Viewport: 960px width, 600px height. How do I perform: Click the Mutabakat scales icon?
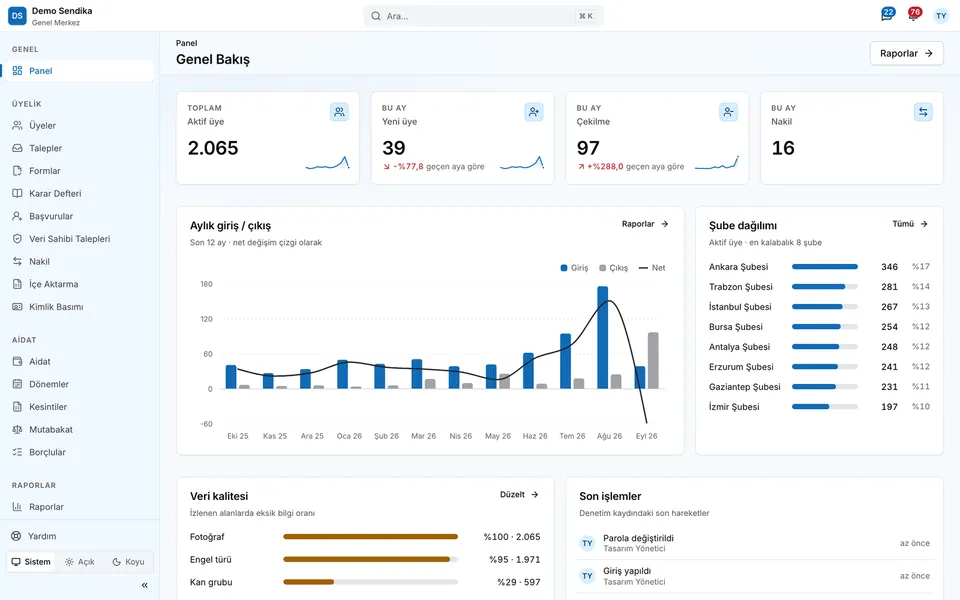(17, 430)
